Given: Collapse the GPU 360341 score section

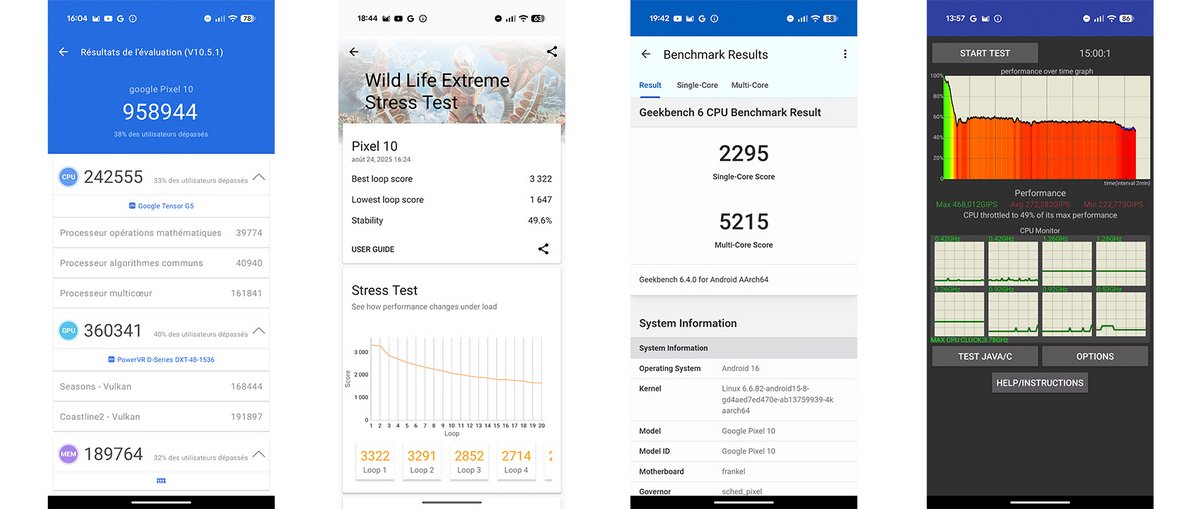Looking at the screenshot, I should click(259, 331).
